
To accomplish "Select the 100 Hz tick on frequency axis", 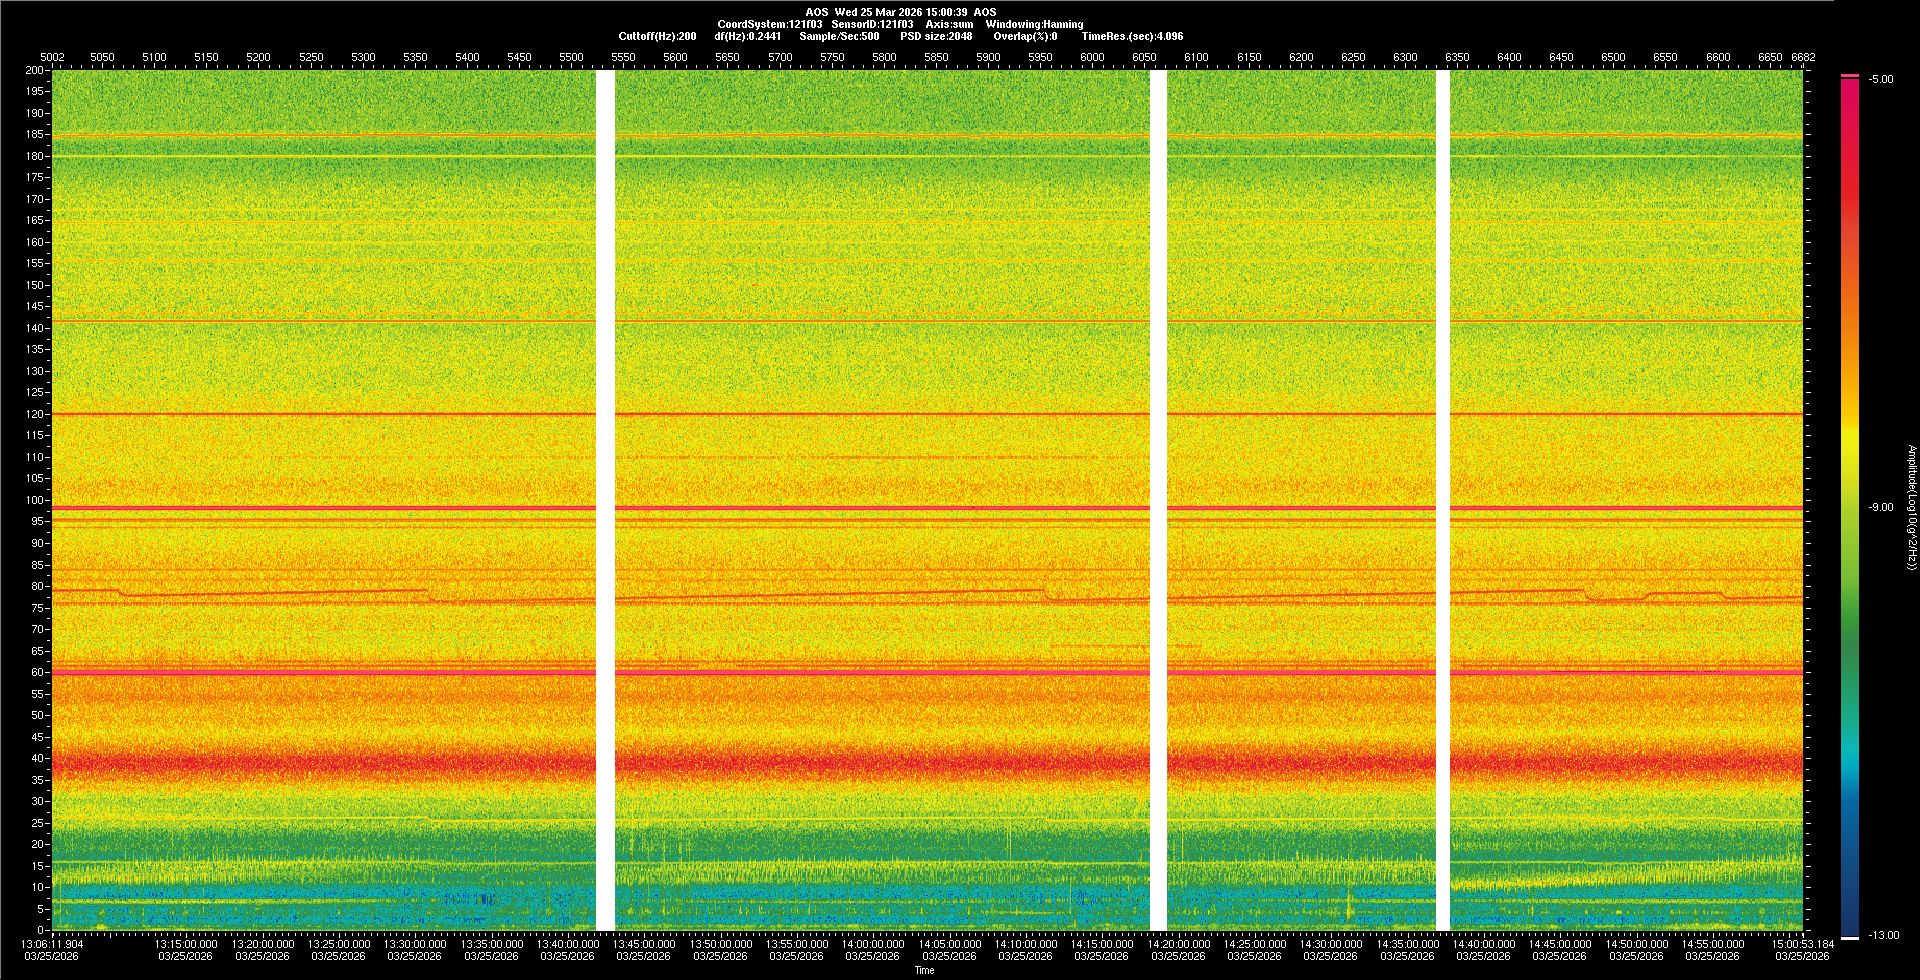I will pyautogui.click(x=35, y=500).
